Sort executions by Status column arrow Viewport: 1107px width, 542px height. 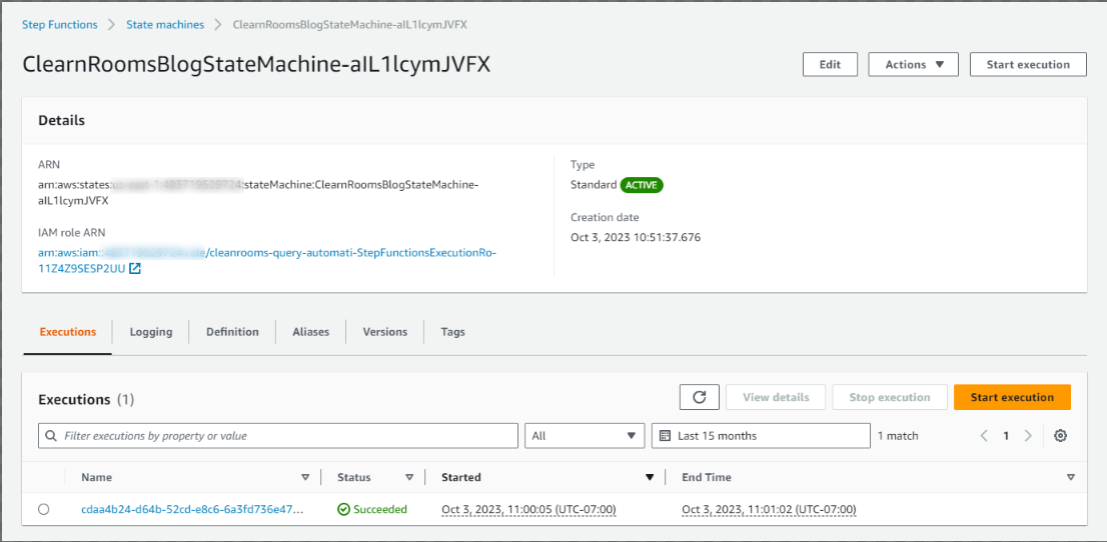[409, 477]
